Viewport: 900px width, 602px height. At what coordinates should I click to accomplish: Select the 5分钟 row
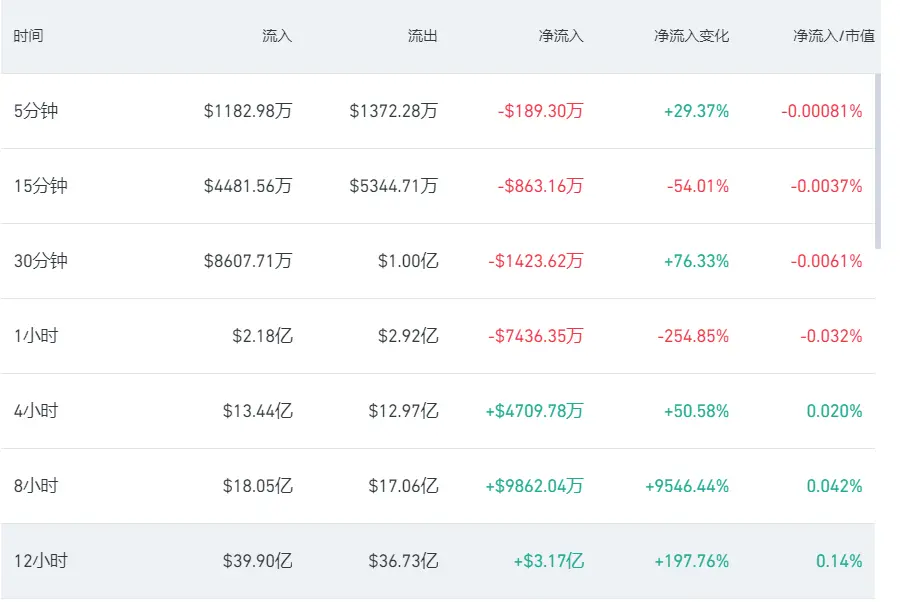(438, 111)
